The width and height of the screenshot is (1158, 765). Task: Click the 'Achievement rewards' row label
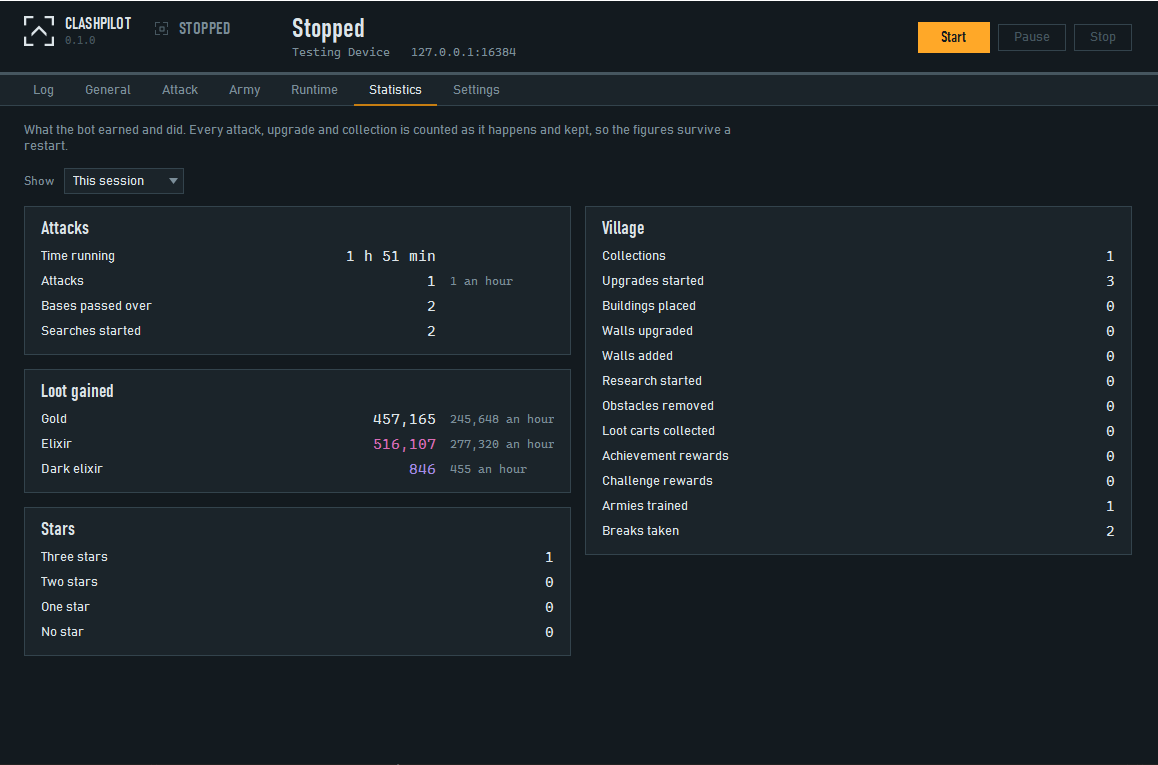pos(665,456)
